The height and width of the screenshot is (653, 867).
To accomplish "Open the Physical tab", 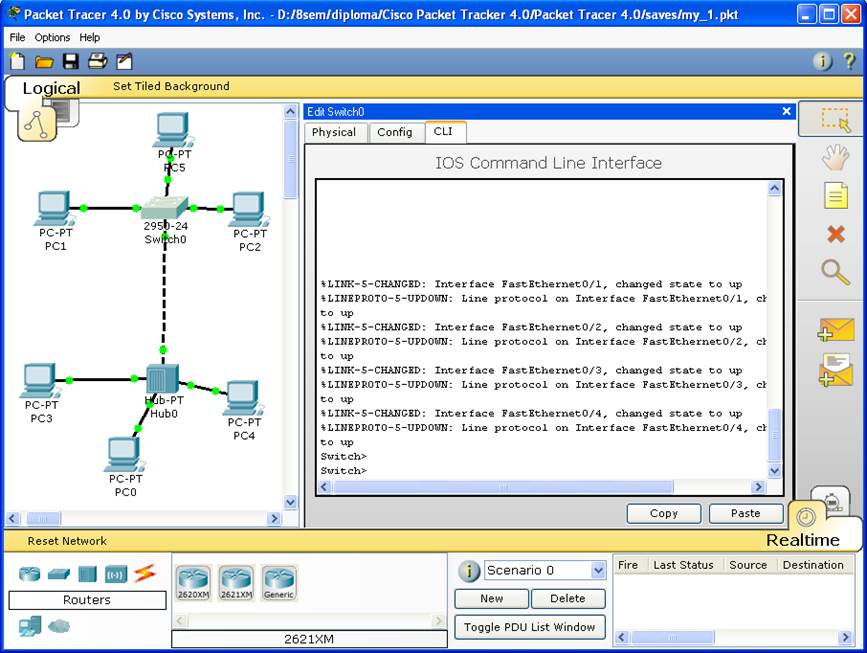I will click(x=334, y=132).
